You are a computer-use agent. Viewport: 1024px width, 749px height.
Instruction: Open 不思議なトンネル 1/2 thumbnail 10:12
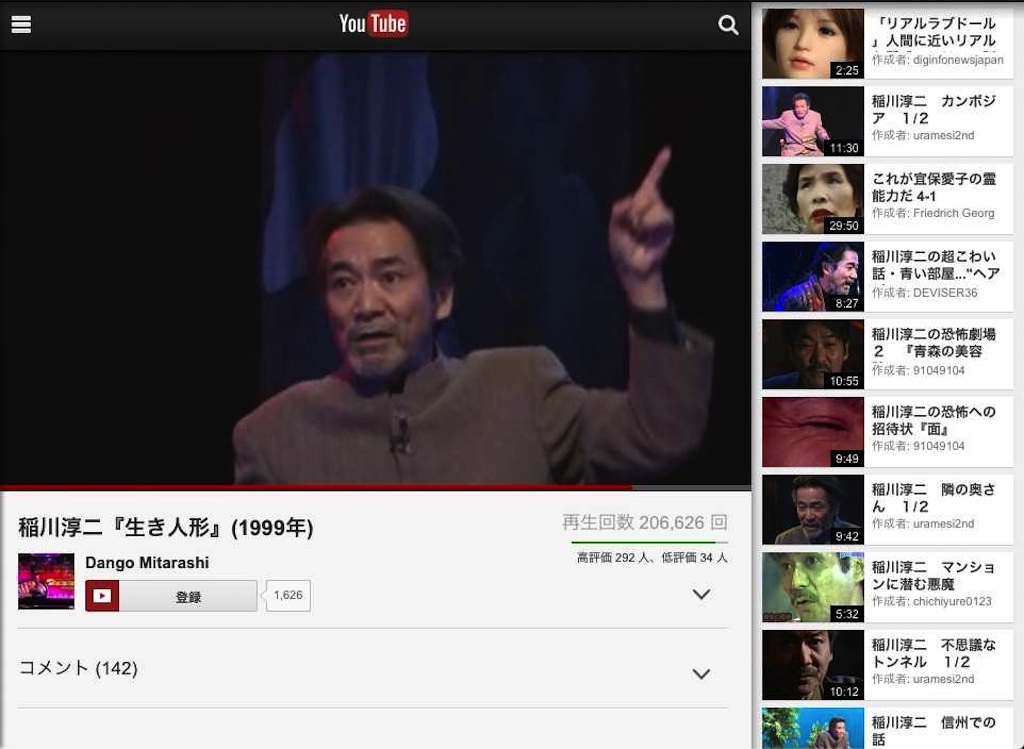pos(813,665)
